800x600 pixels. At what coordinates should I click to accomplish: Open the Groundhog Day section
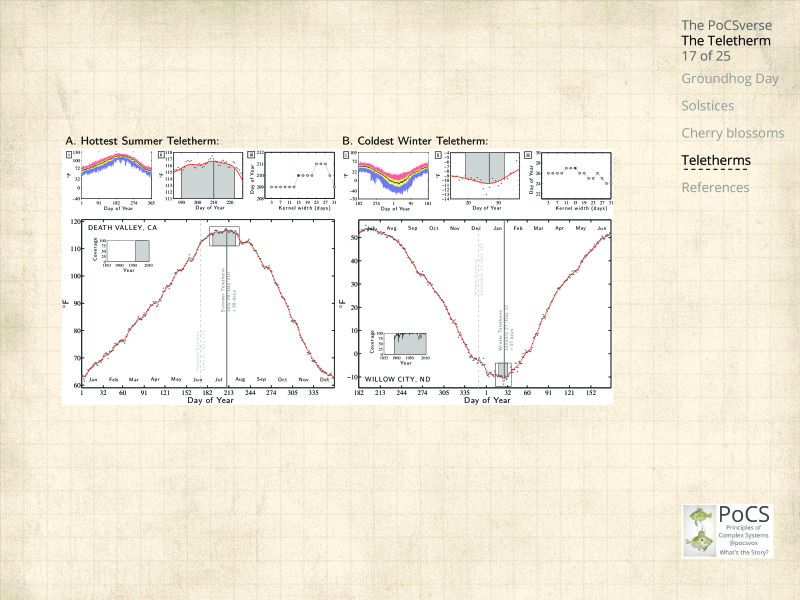point(715,78)
